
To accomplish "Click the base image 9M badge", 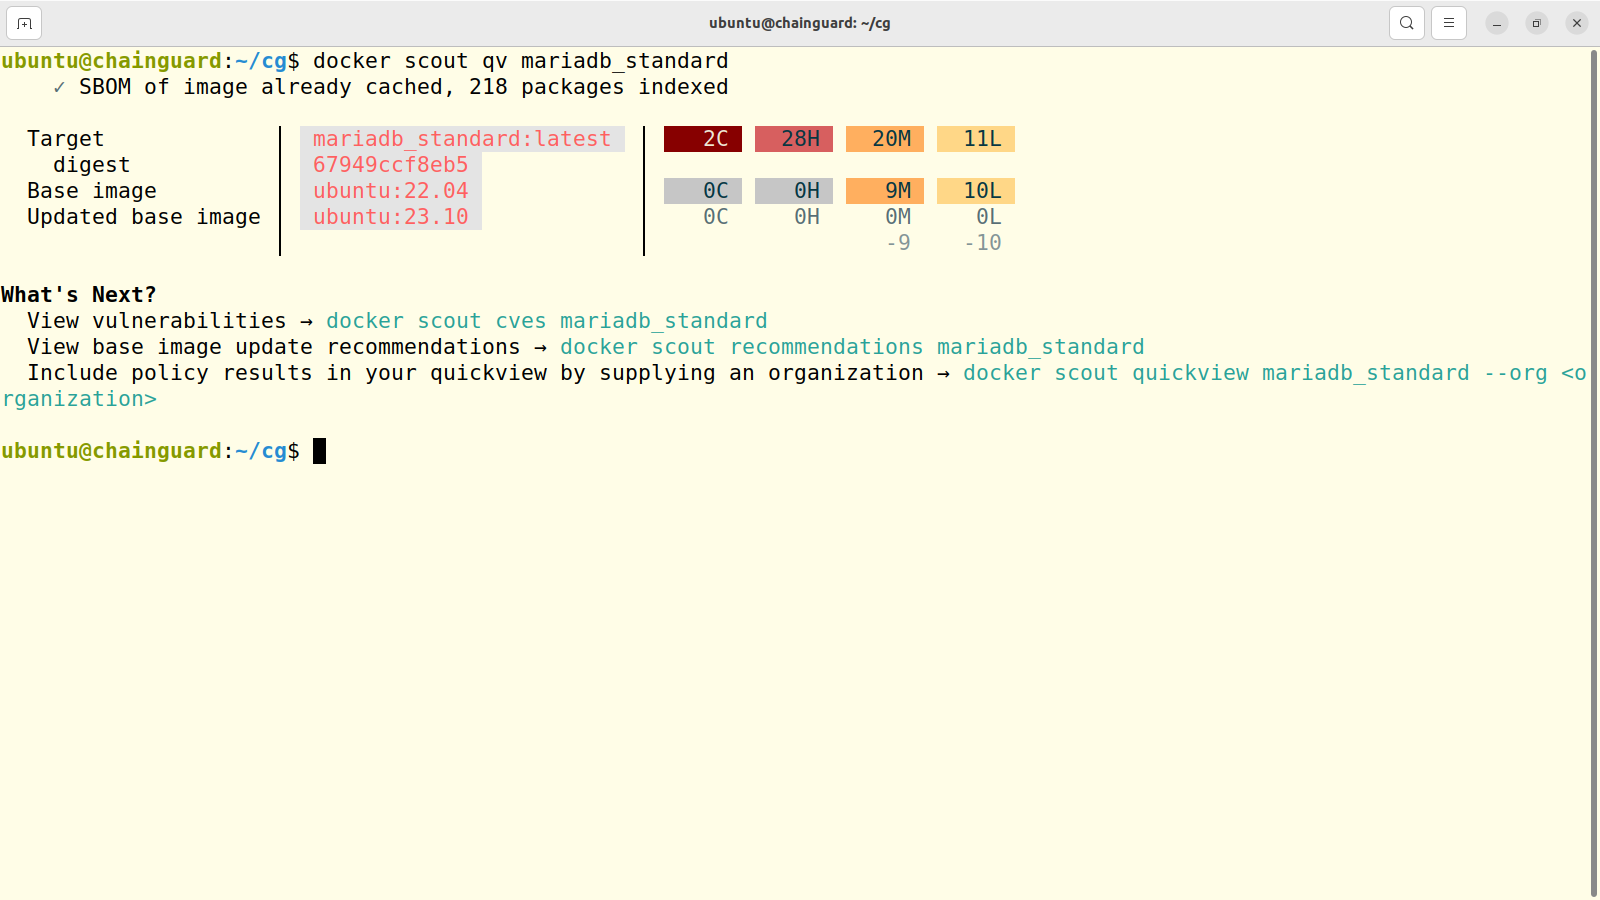I will [885, 191].
